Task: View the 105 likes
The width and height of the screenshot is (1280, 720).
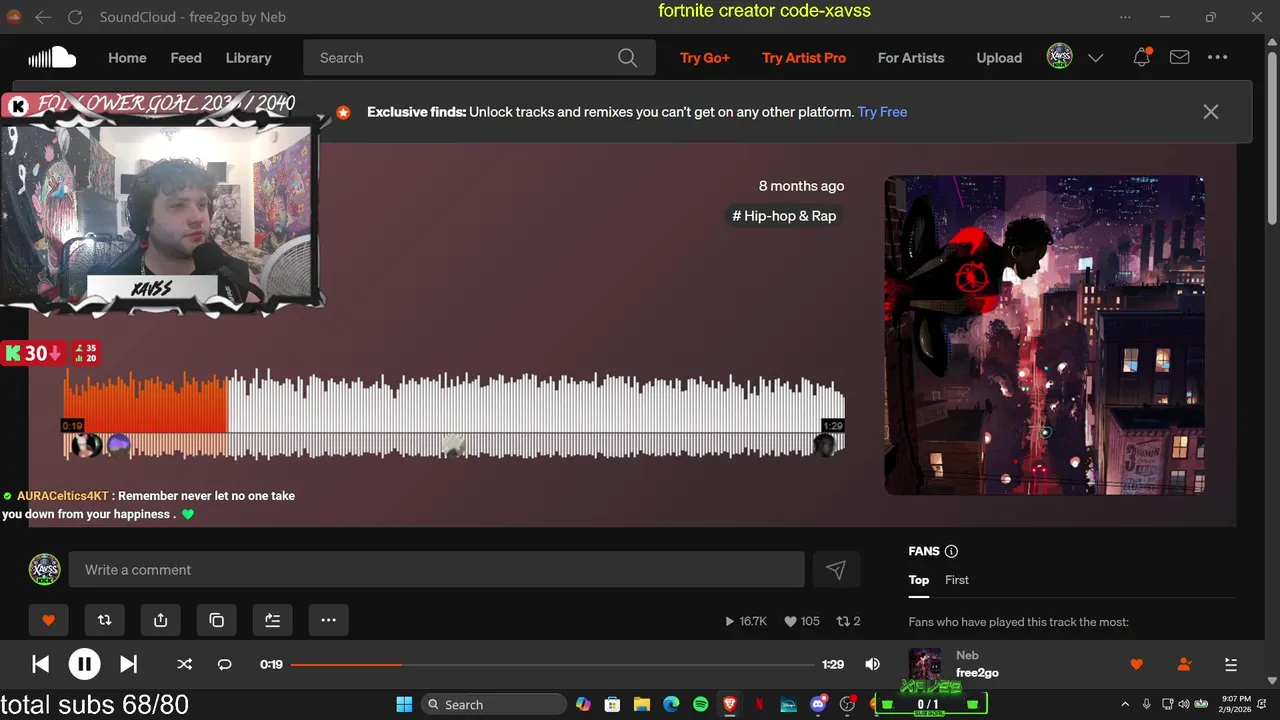Action: pyautogui.click(x=802, y=621)
